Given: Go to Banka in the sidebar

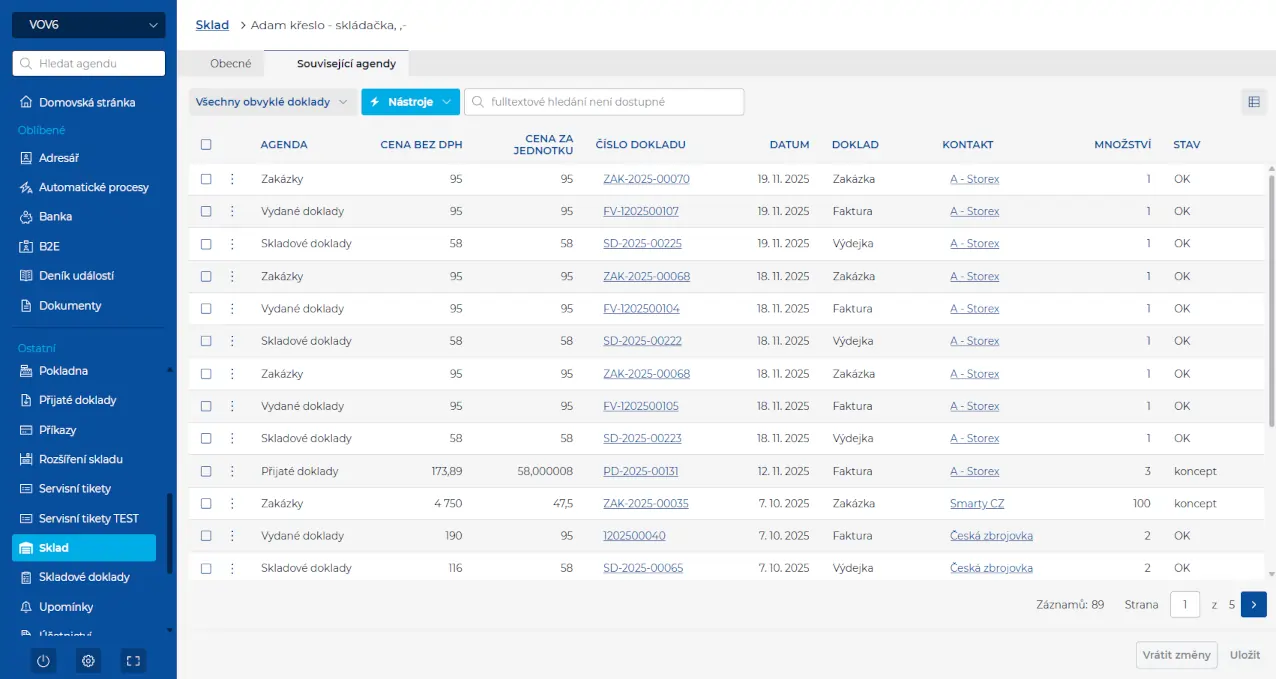Looking at the screenshot, I should 55,216.
